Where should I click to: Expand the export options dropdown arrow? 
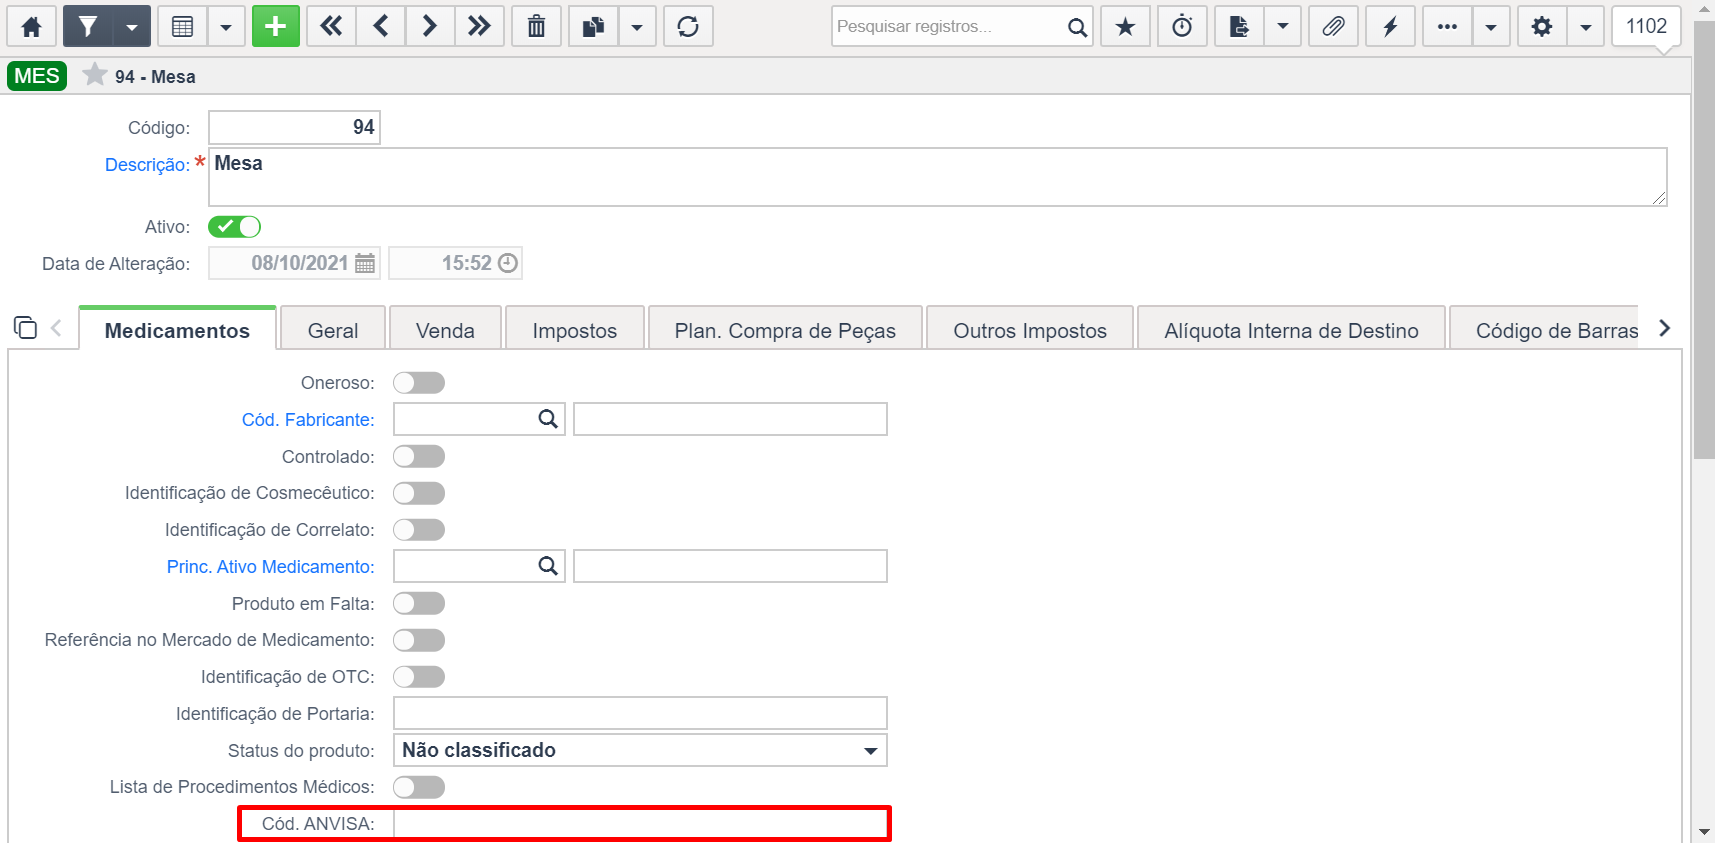(x=1283, y=26)
